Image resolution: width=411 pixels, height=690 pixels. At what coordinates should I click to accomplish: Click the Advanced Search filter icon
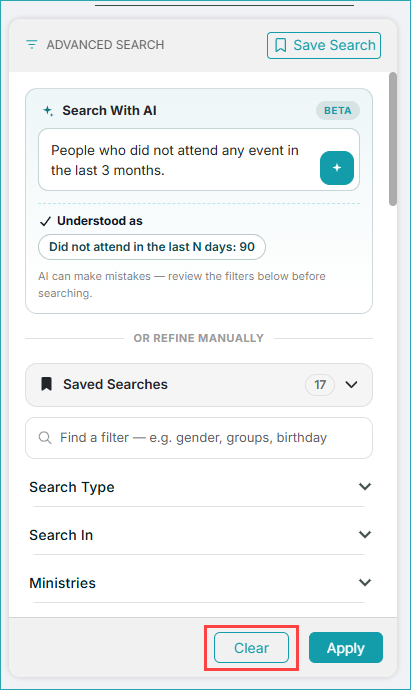click(x=32, y=44)
